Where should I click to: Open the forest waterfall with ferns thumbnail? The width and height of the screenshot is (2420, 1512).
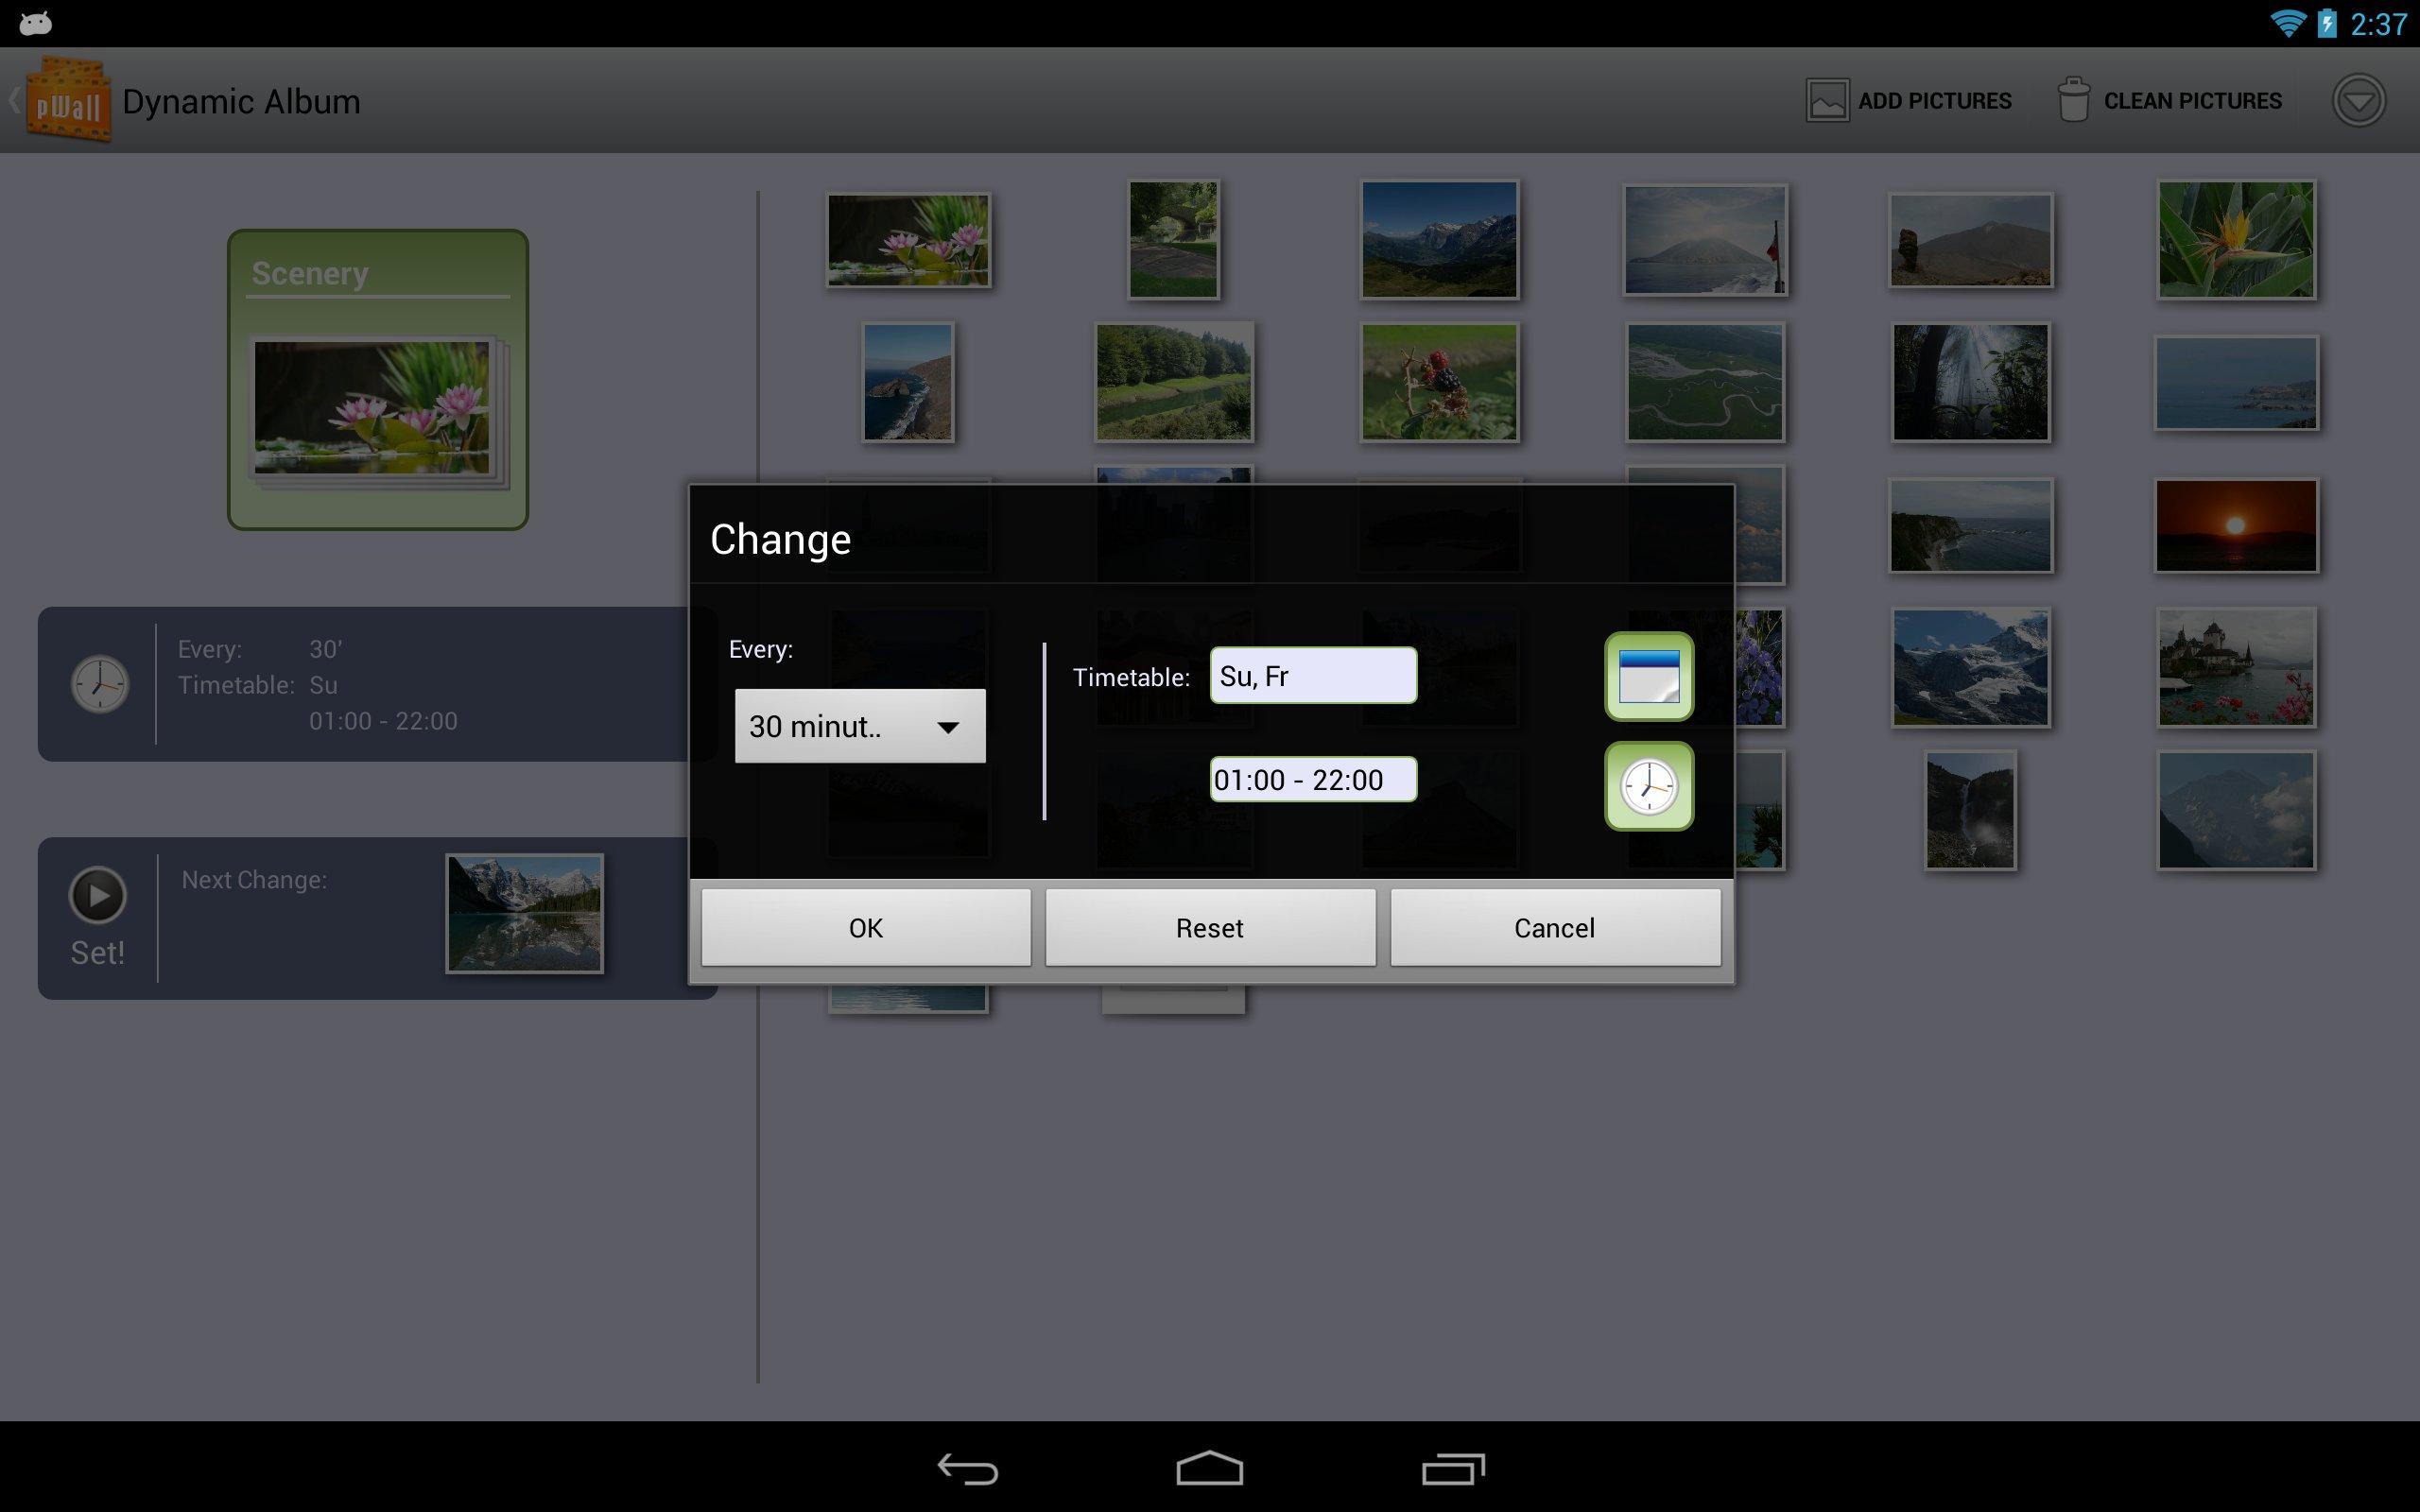[1970, 382]
